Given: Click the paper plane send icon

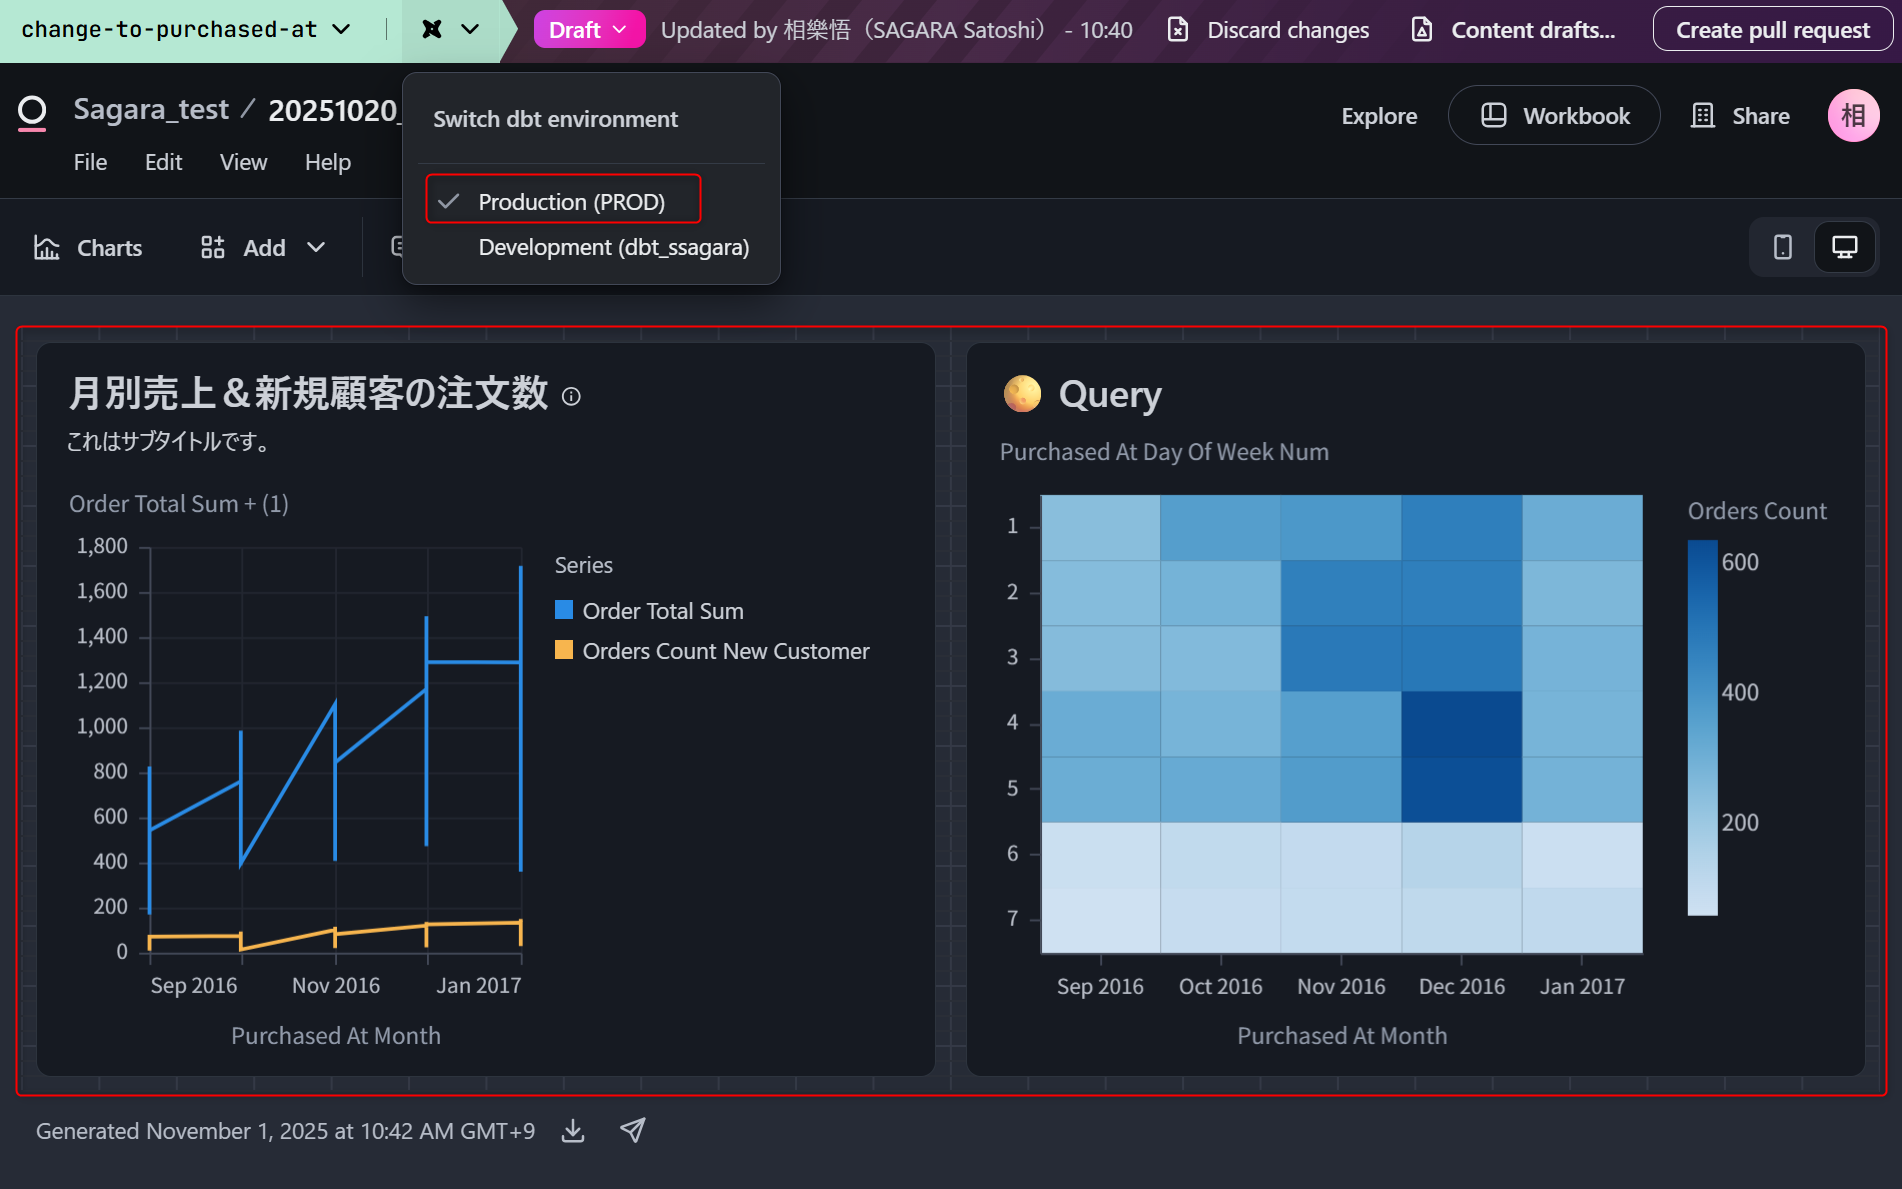Looking at the screenshot, I should (633, 1130).
